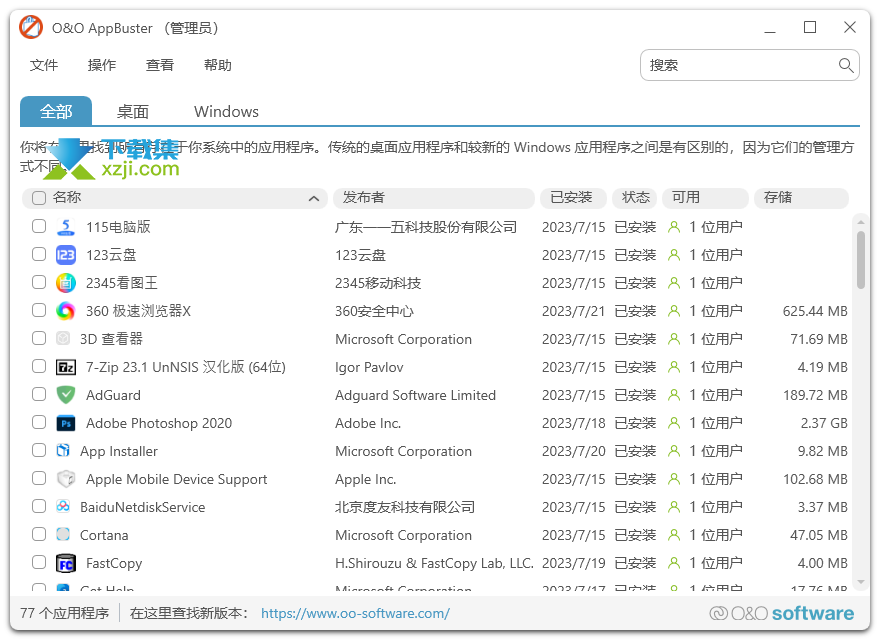Click the user icon in App Installer row

tap(674, 451)
